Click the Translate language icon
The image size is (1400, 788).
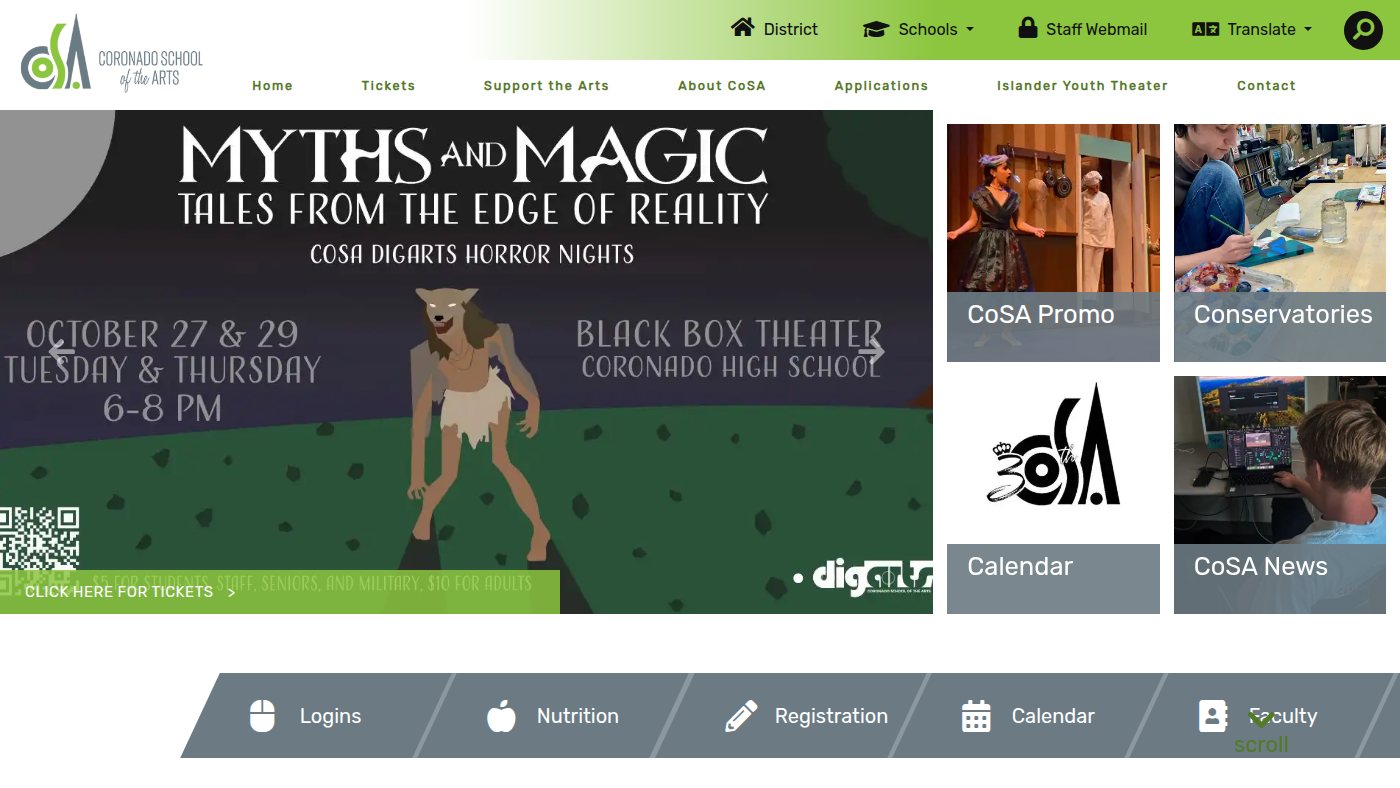click(x=1205, y=29)
